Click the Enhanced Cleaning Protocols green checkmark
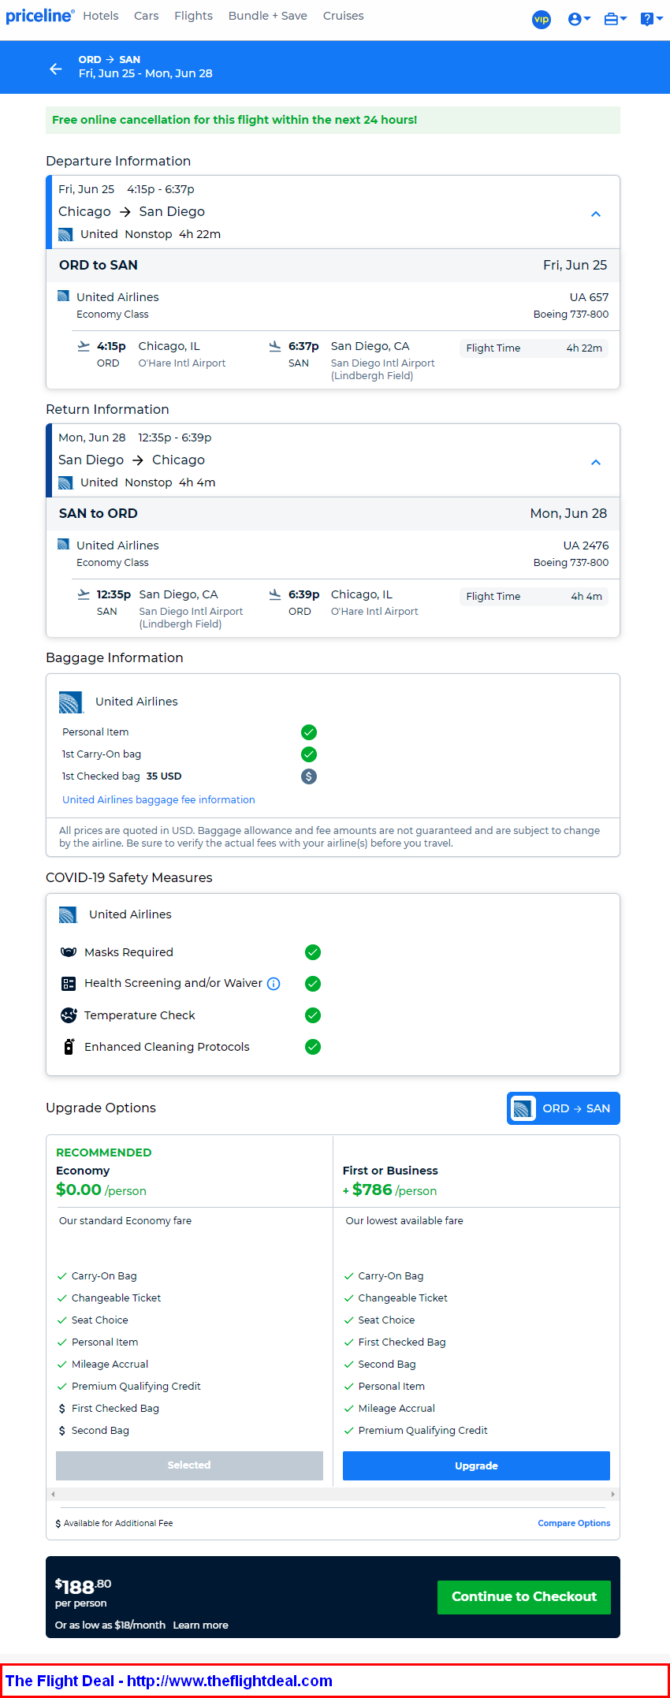The height and width of the screenshot is (1698, 670). 313,1047
